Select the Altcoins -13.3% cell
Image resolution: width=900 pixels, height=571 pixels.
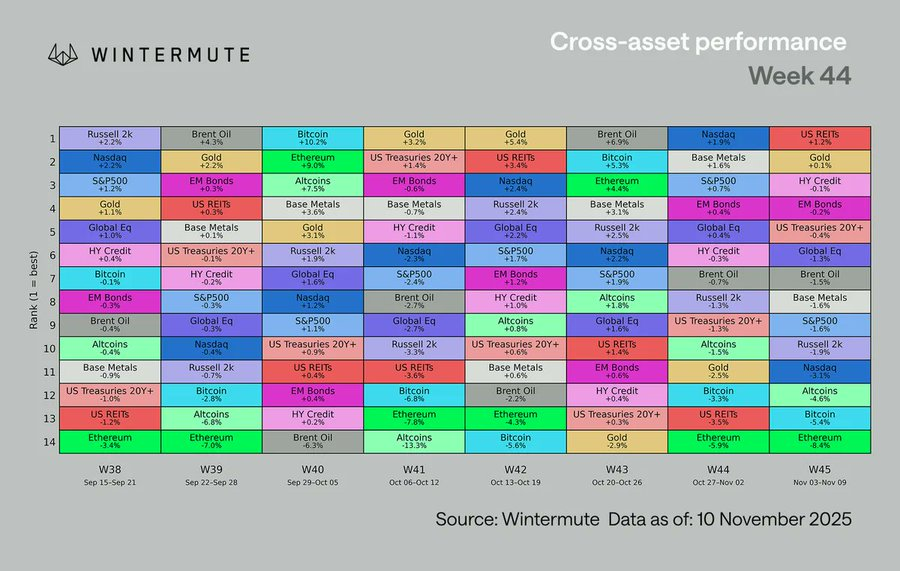coord(413,441)
